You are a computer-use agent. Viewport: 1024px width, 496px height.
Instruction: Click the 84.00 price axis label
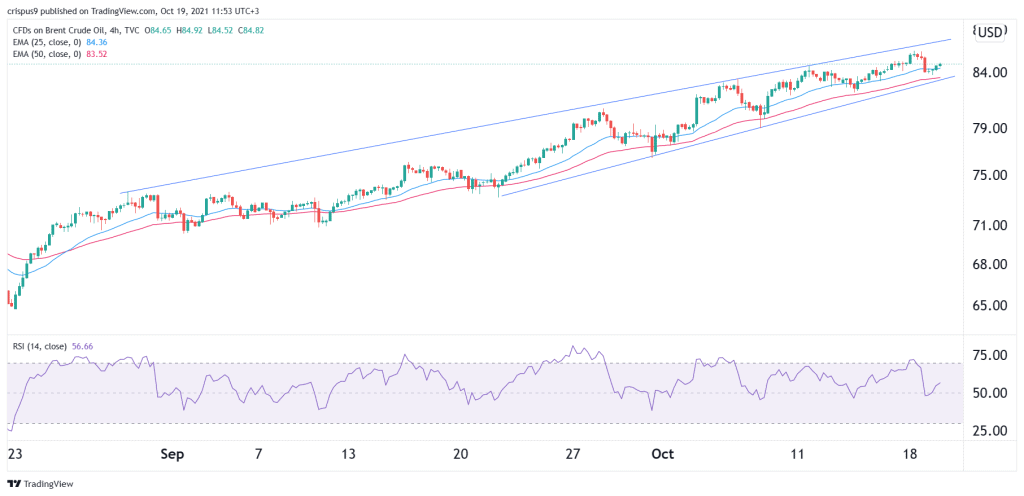pyautogui.click(x=989, y=72)
